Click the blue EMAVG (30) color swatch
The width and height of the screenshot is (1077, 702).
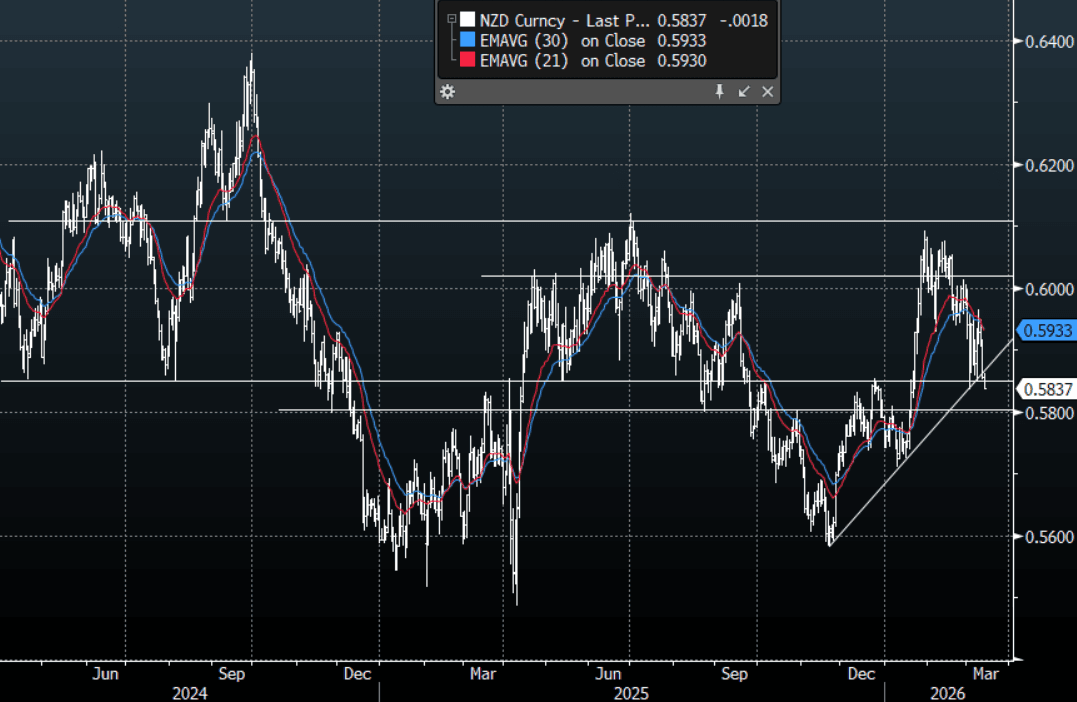pyautogui.click(x=467, y=40)
